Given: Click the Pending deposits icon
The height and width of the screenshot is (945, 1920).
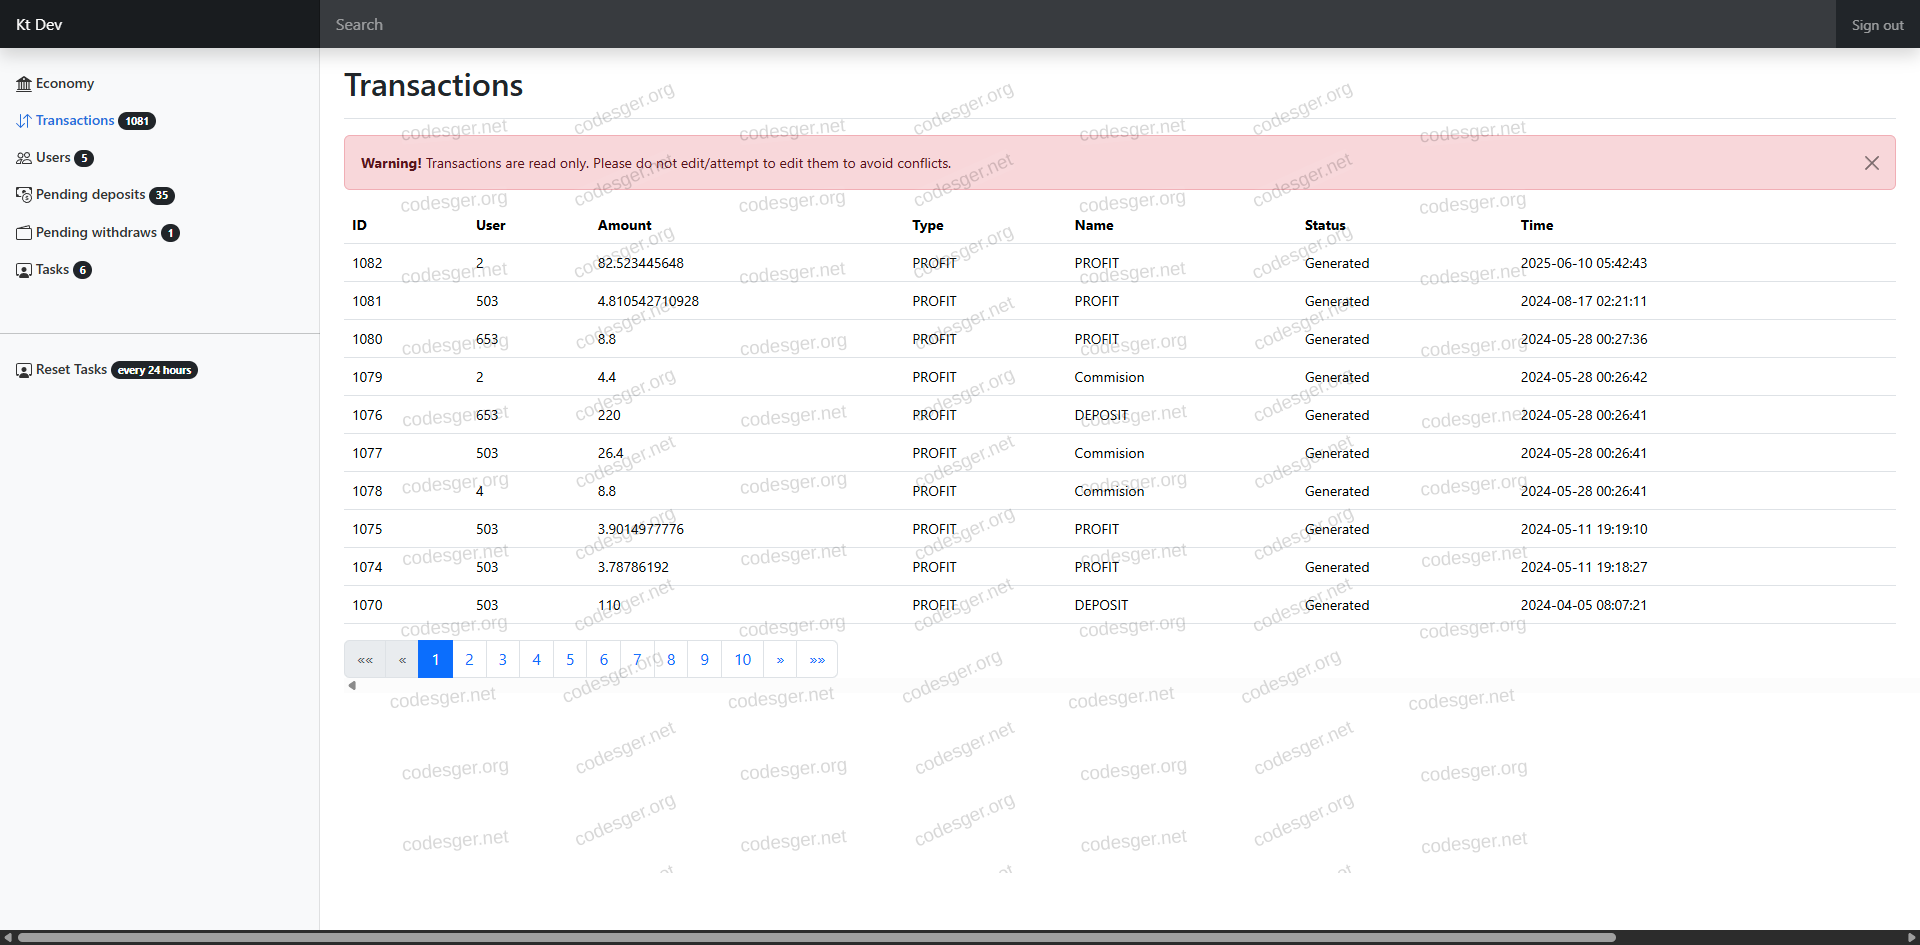Looking at the screenshot, I should pyautogui.click(x=24, y=195).
